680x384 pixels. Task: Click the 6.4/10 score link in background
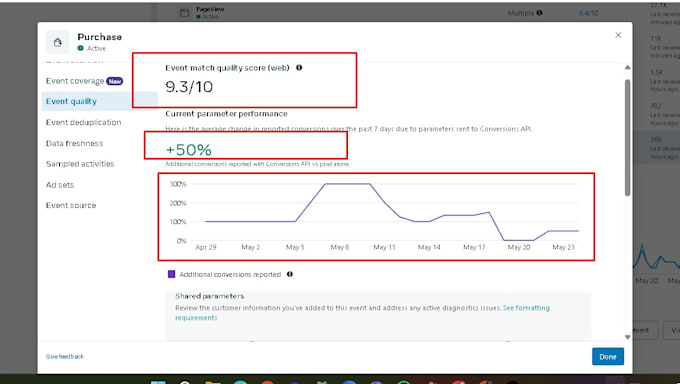click(x=588, y=13)
